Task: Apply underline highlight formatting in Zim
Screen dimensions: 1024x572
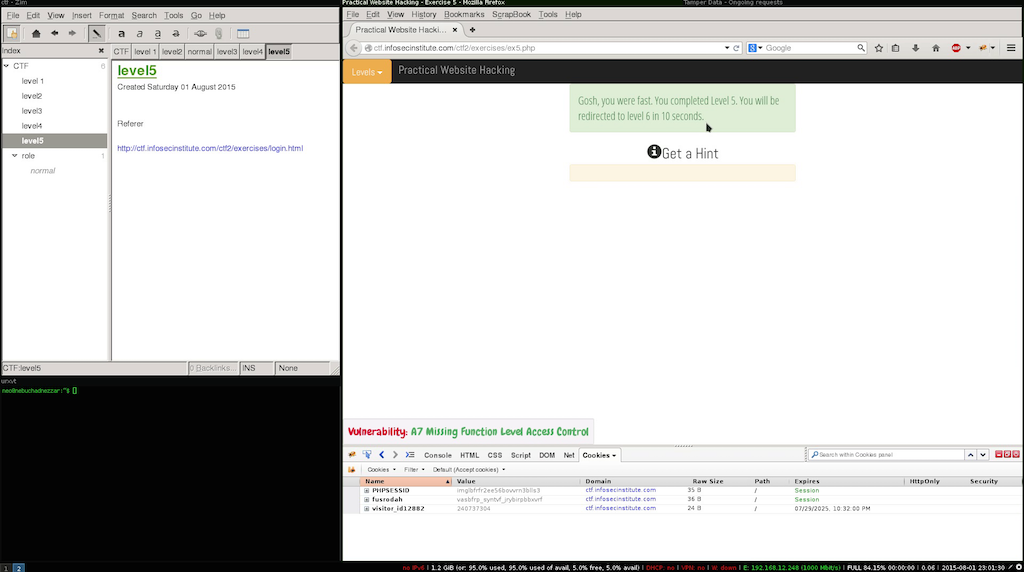Action: click(157, 33)
